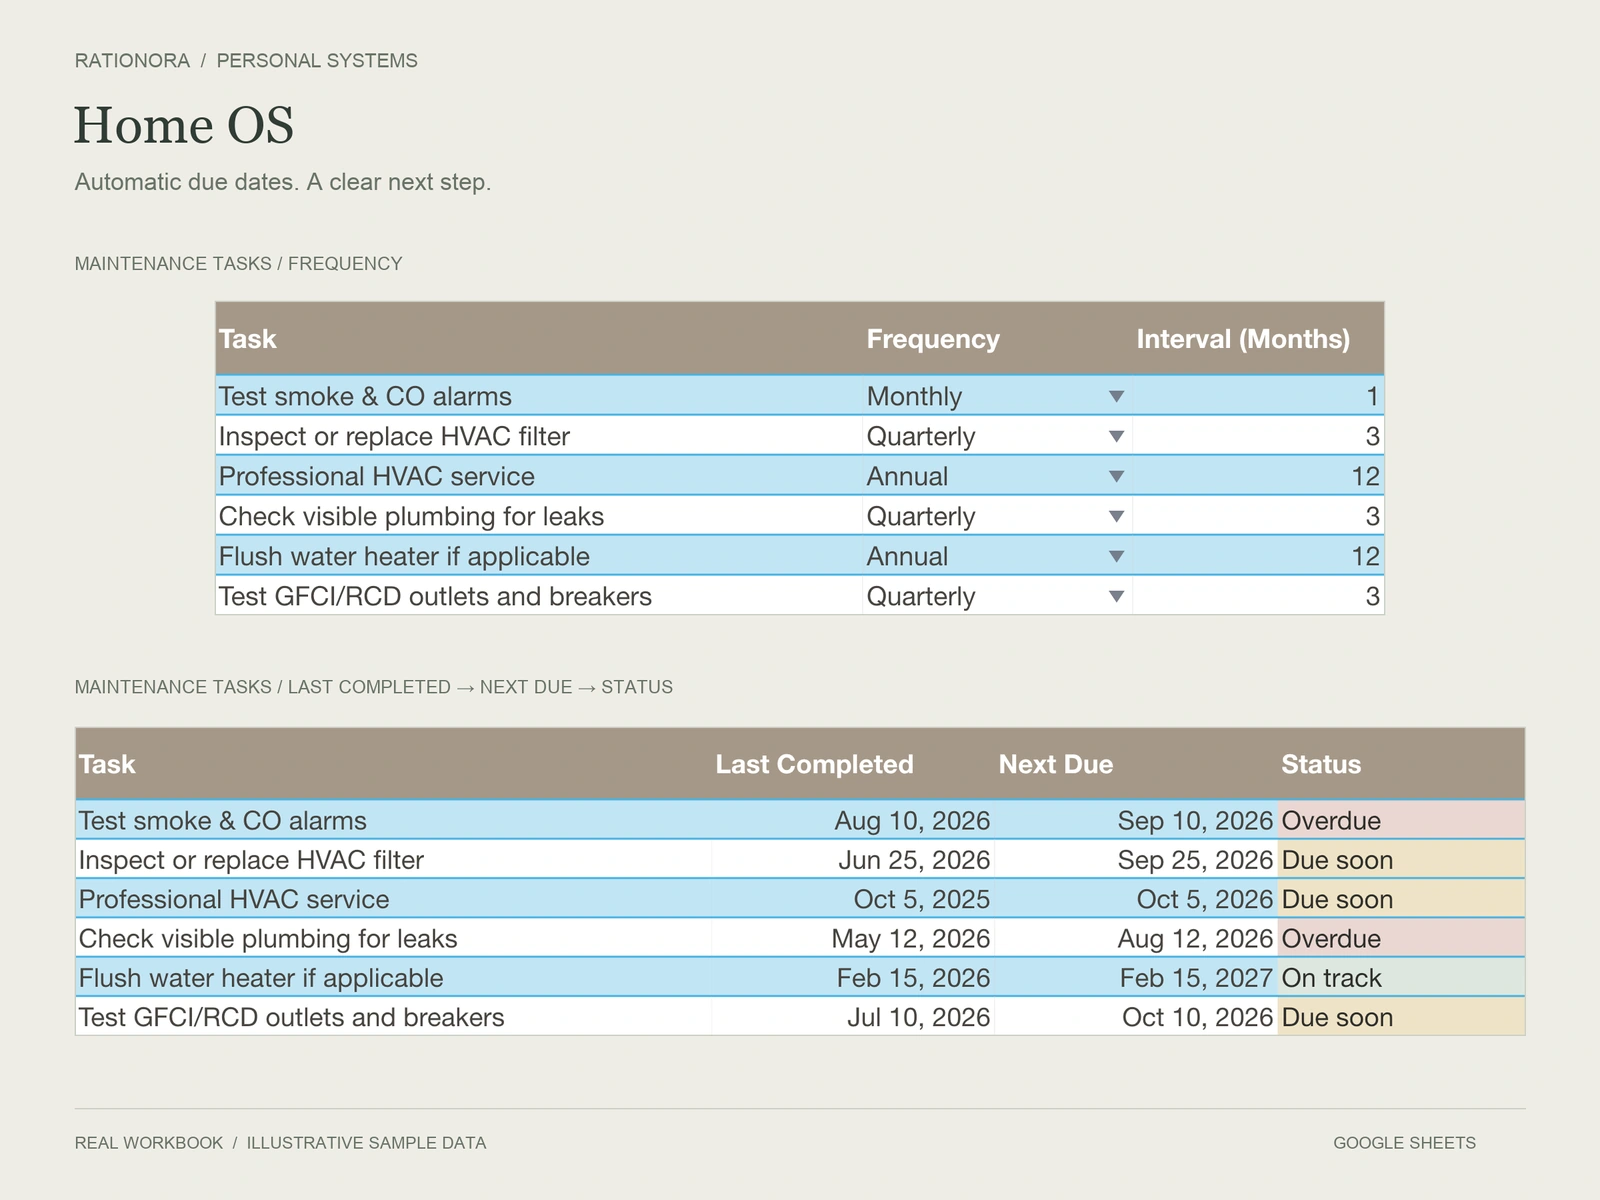1600x1200 pixels.
Task: Select 'Flush water heater if applicable' in frequency table
Action: (x=539, y=556)
